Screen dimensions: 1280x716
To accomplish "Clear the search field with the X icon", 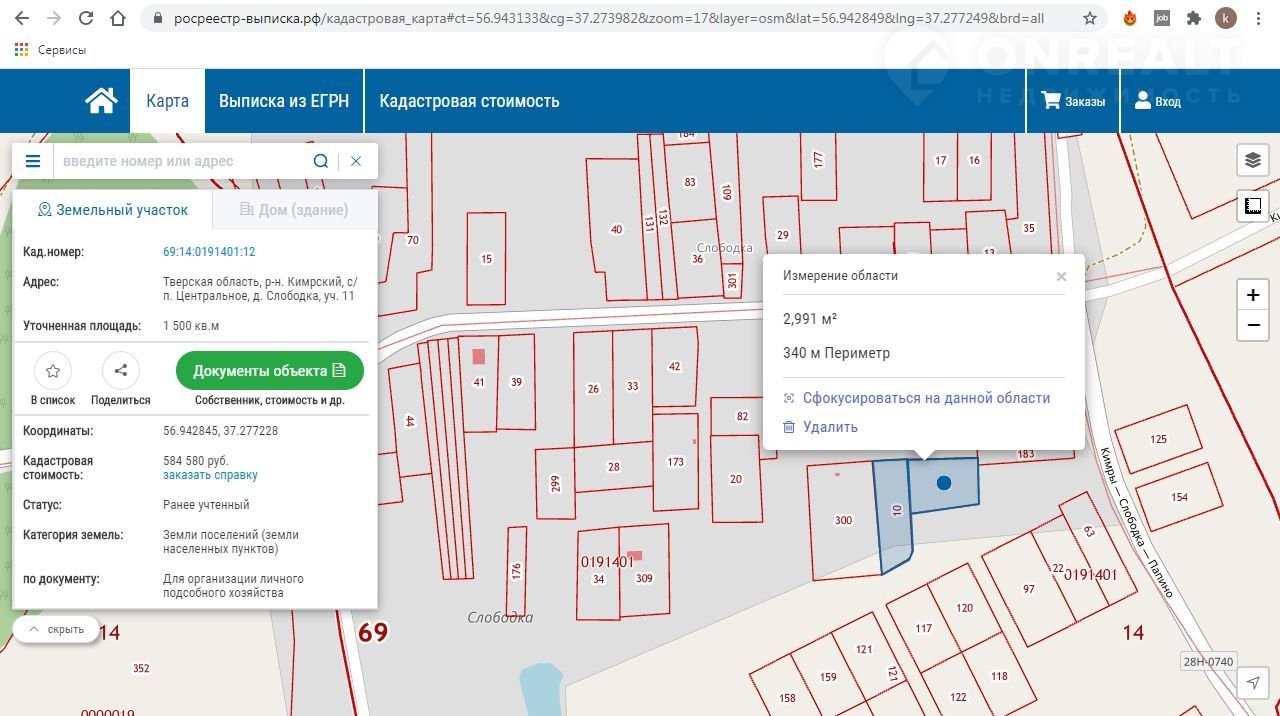I will (x=356, y=161).
